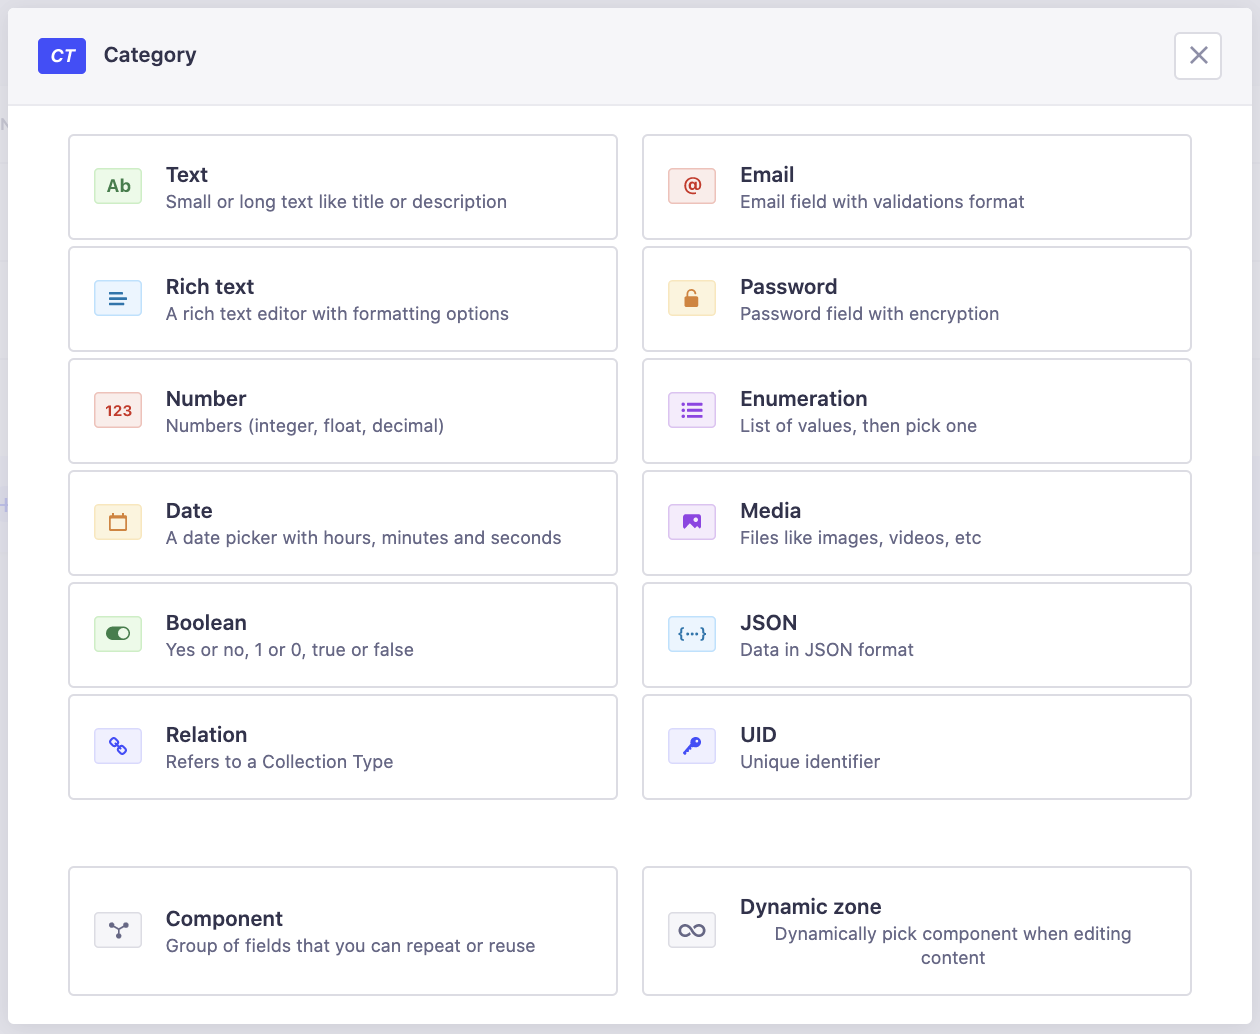
Task: Click the Dynamic zone infinity icon
Action: (692, 930)
